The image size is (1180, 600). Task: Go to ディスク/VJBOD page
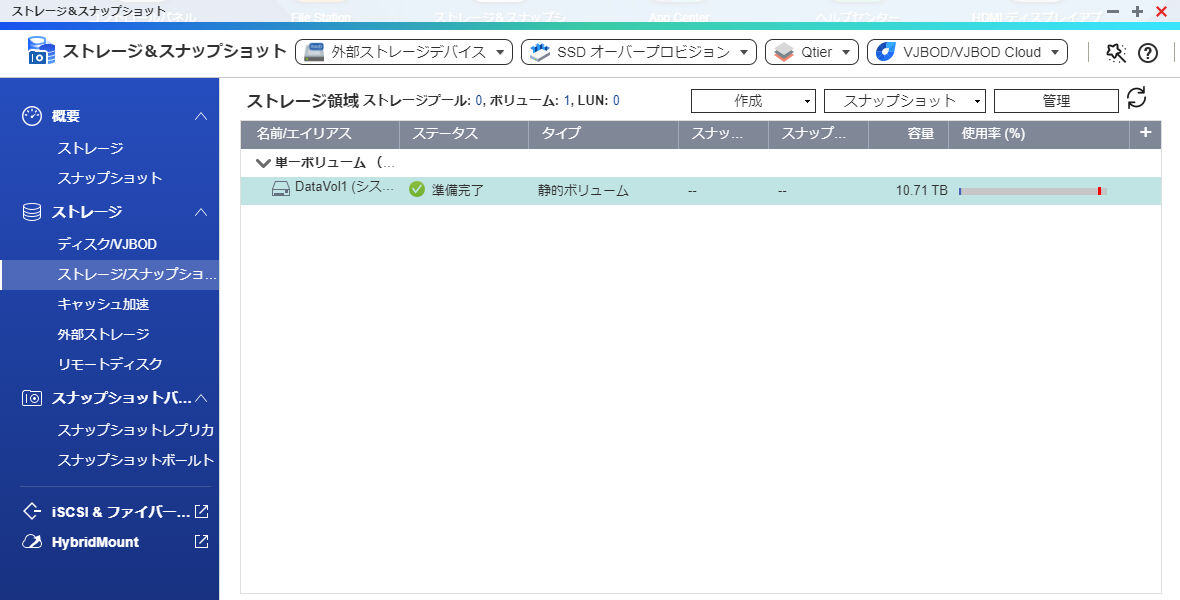107,244
